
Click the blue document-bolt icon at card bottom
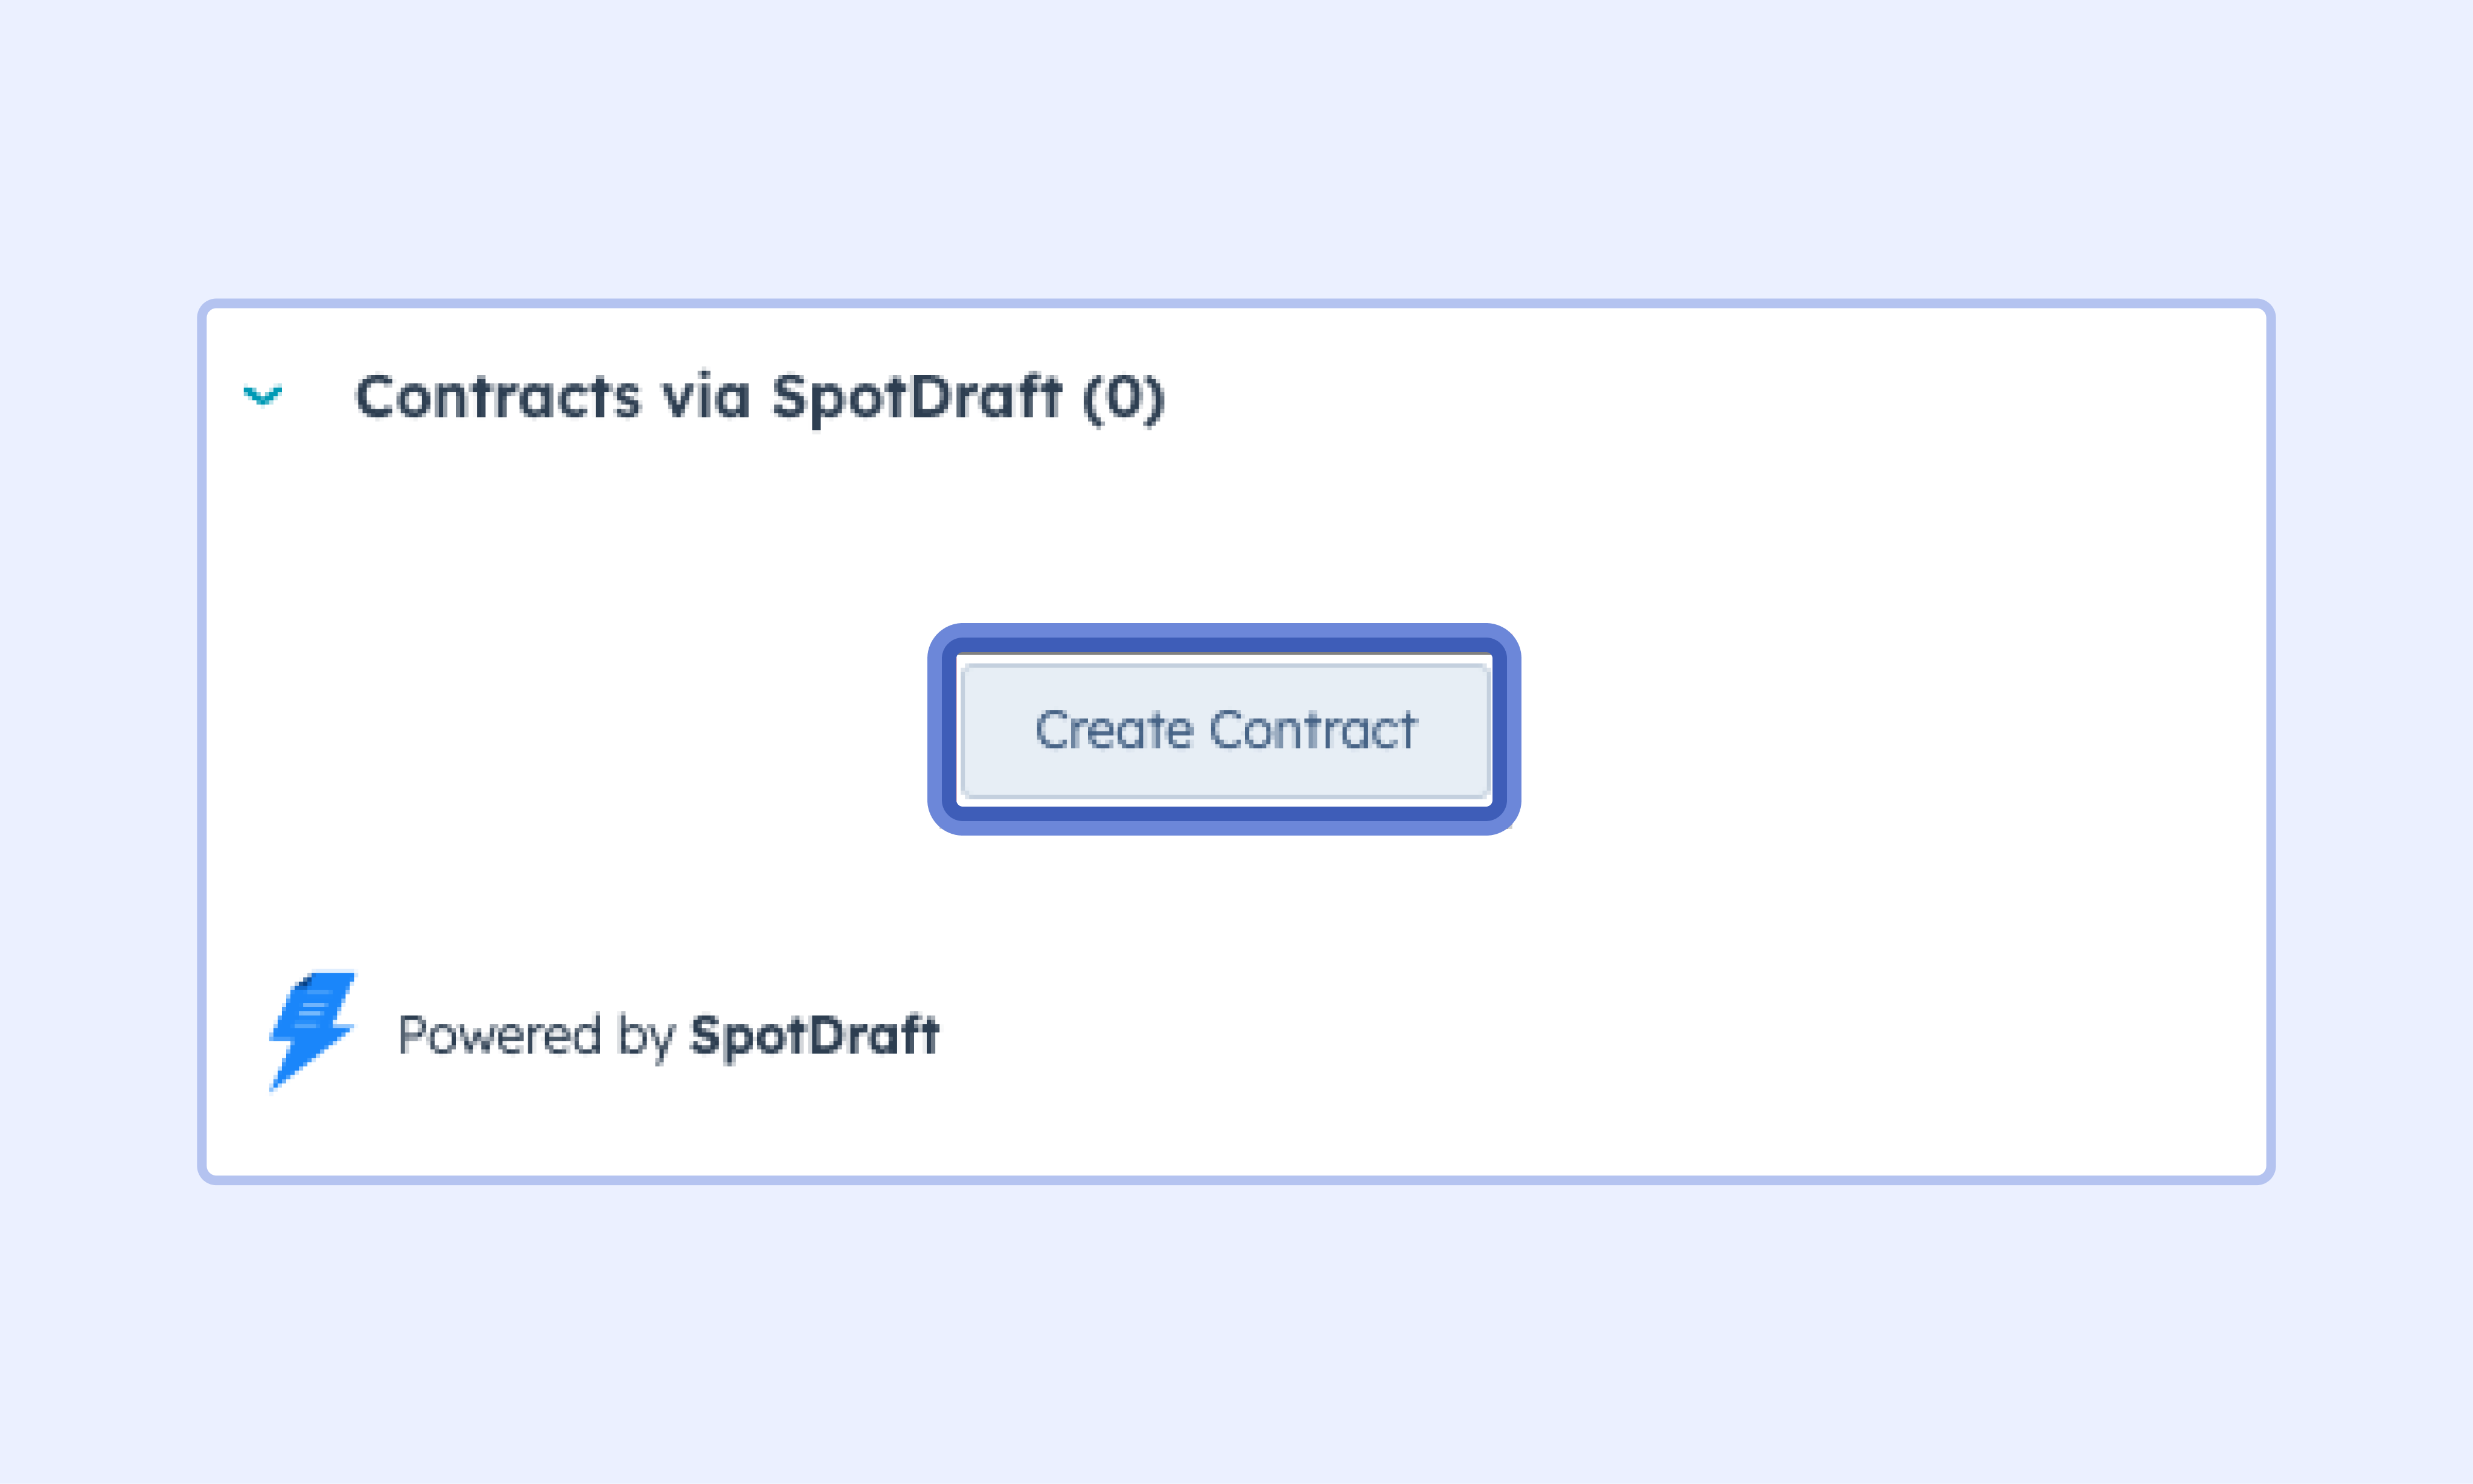[x=312, y=1029]
